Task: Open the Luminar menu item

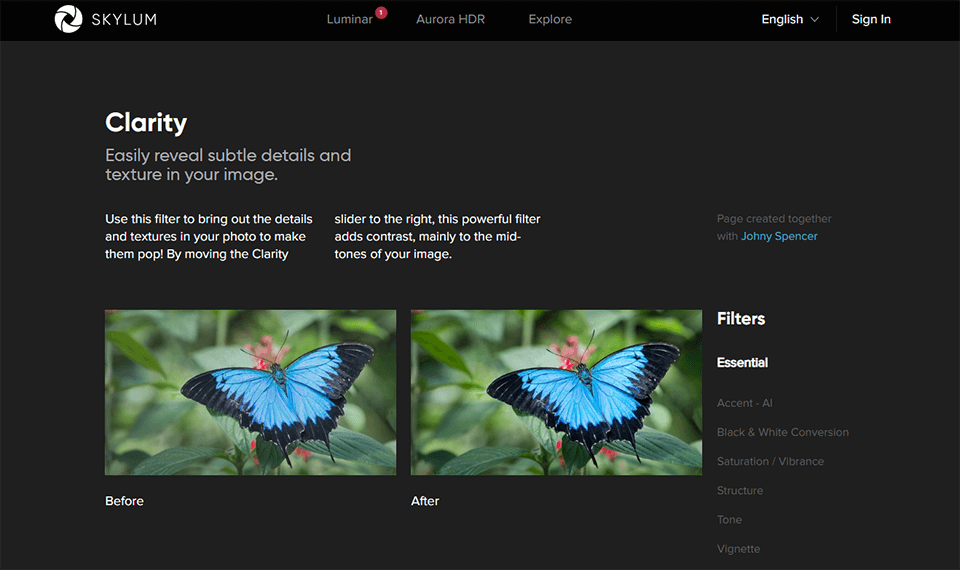Action: [x=350, y=20]
